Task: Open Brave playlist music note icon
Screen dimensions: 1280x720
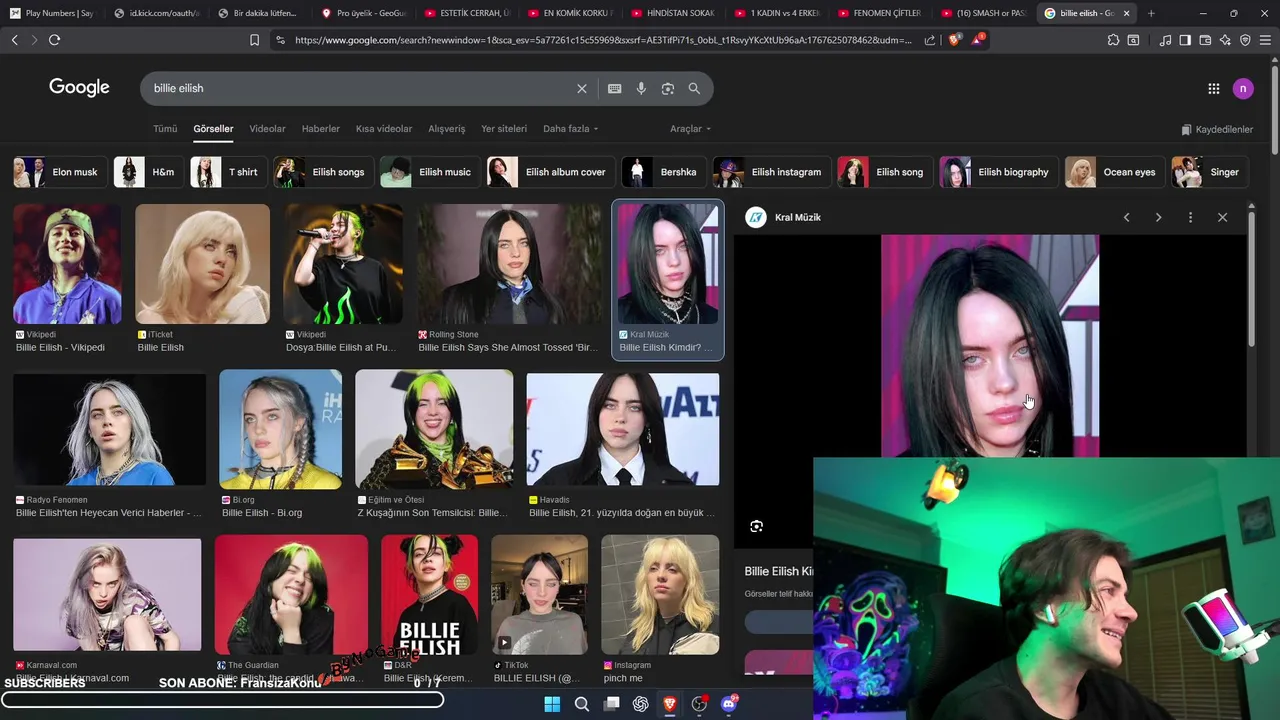Action: pos(1165,40)
